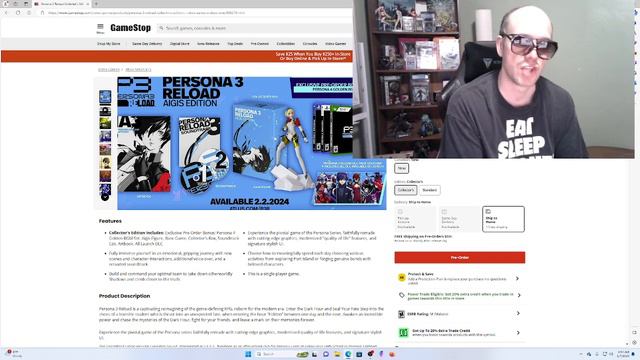The width and height of the screenshot is (640, 360).
Task: Click the search bar magnifier icon
Action: (x=161, y=28)
